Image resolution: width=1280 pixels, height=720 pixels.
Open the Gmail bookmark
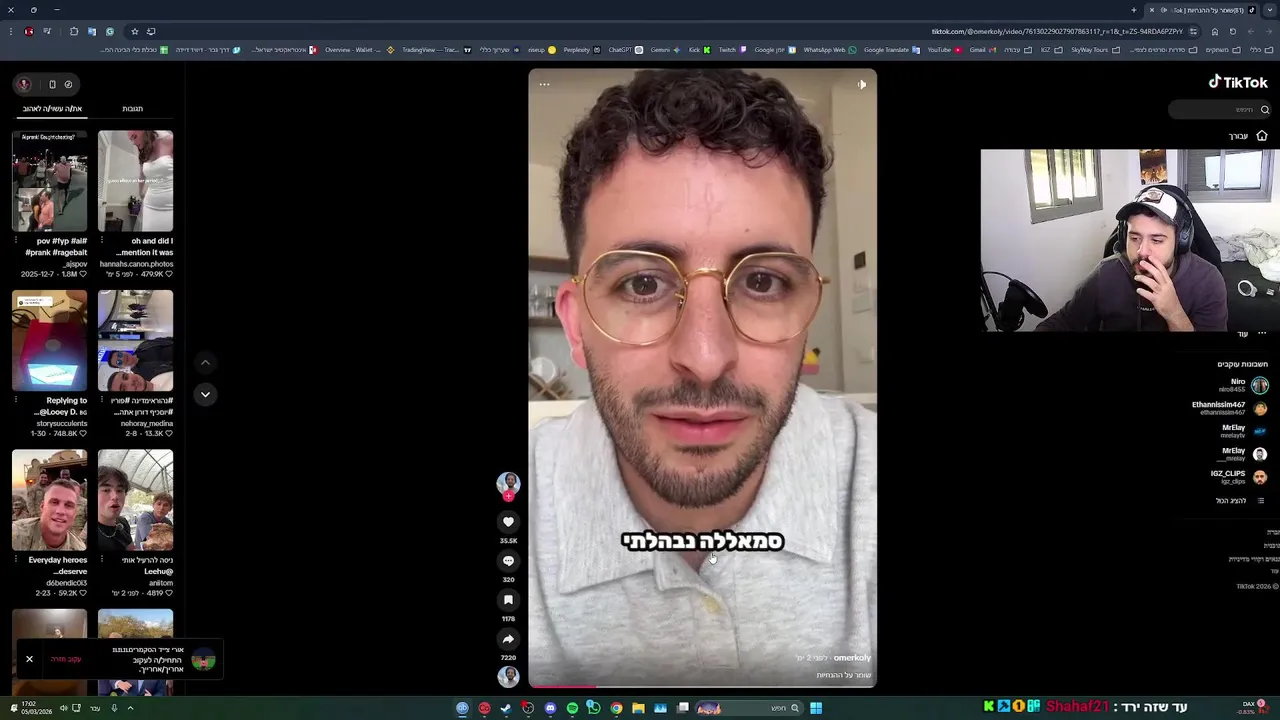(x=982, y=50)
